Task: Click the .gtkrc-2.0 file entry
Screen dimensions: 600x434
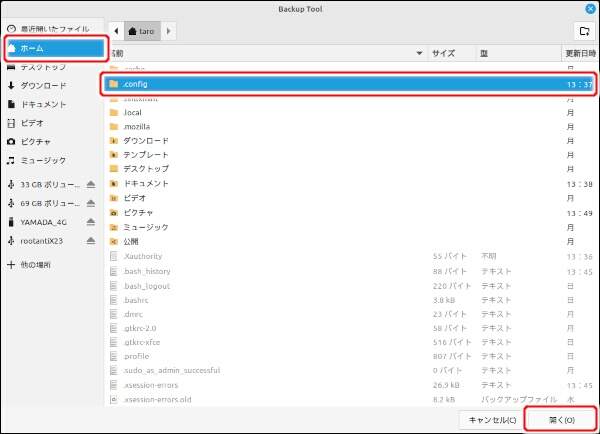Action: 349,328
